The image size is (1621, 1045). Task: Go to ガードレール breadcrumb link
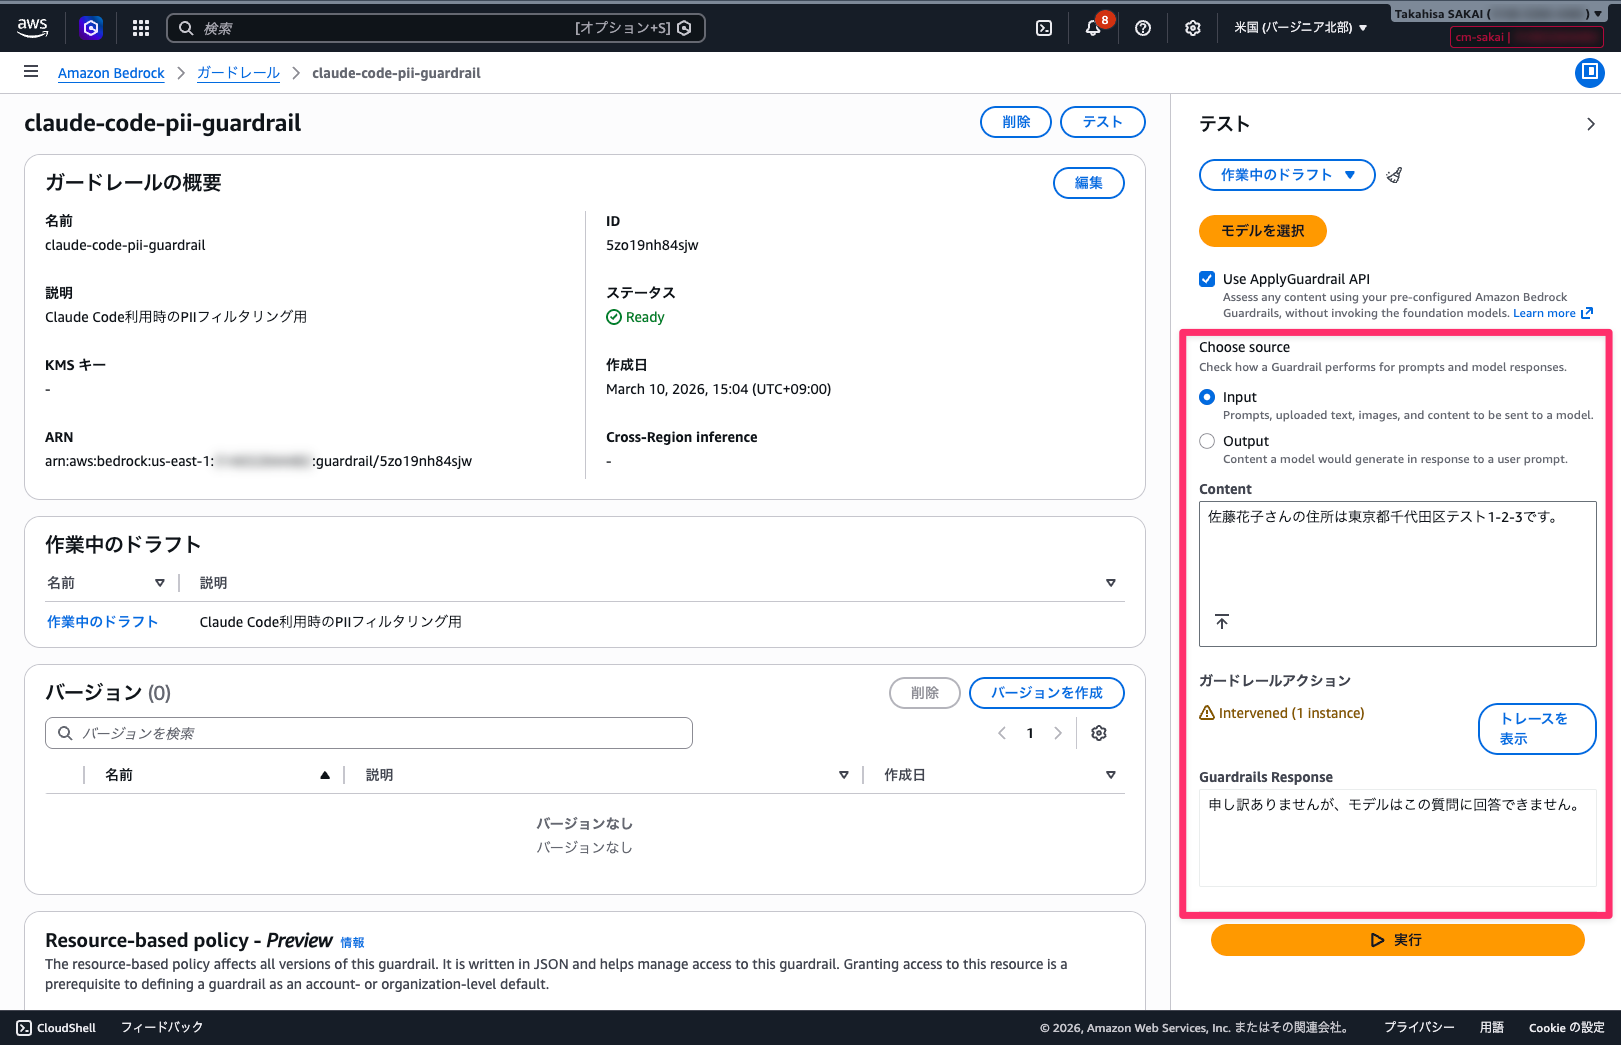point(238,73)
